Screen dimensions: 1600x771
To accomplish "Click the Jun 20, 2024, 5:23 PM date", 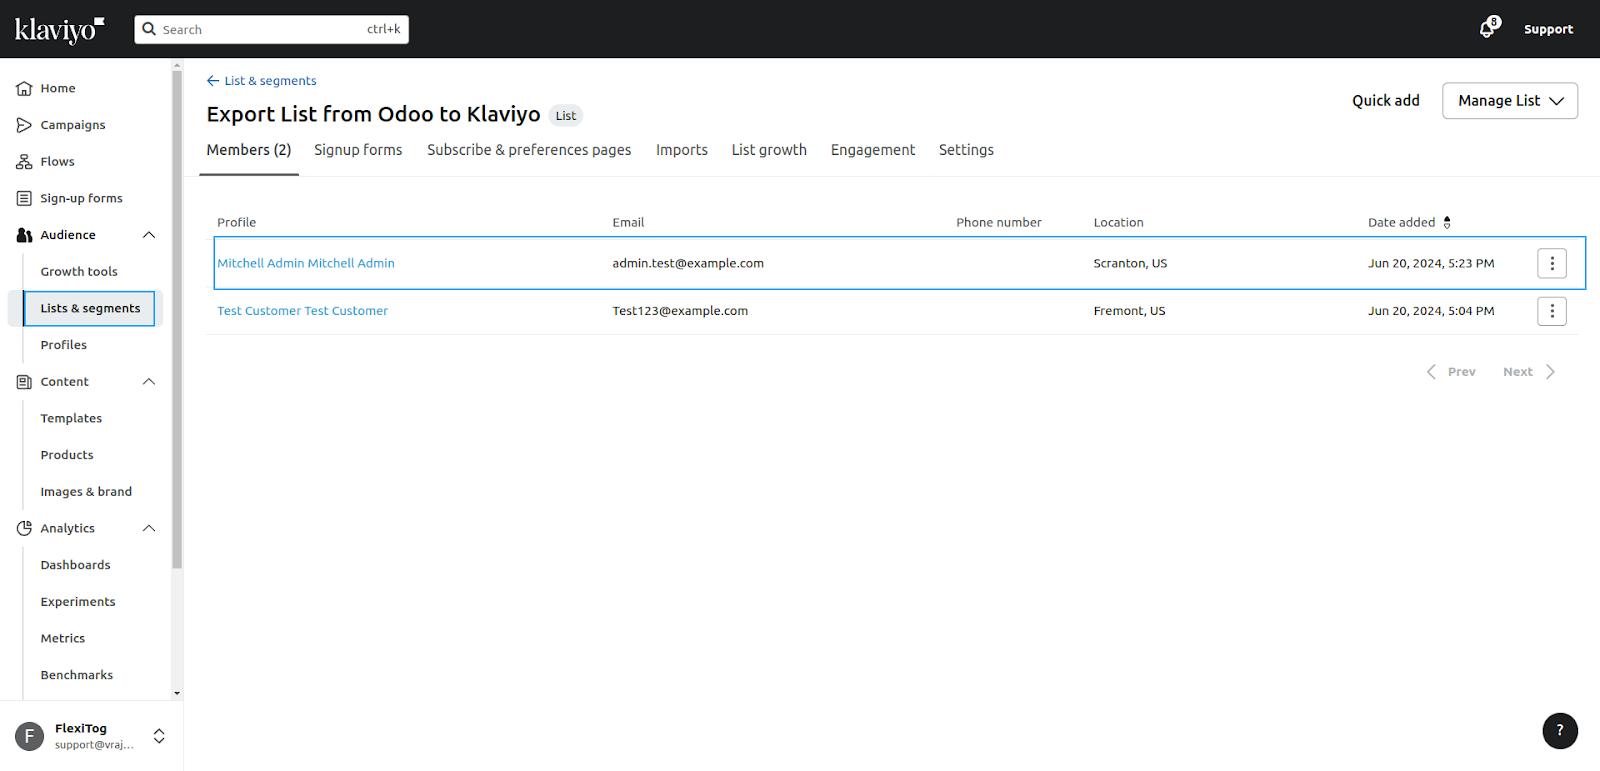I will (x=1431, y=263).
